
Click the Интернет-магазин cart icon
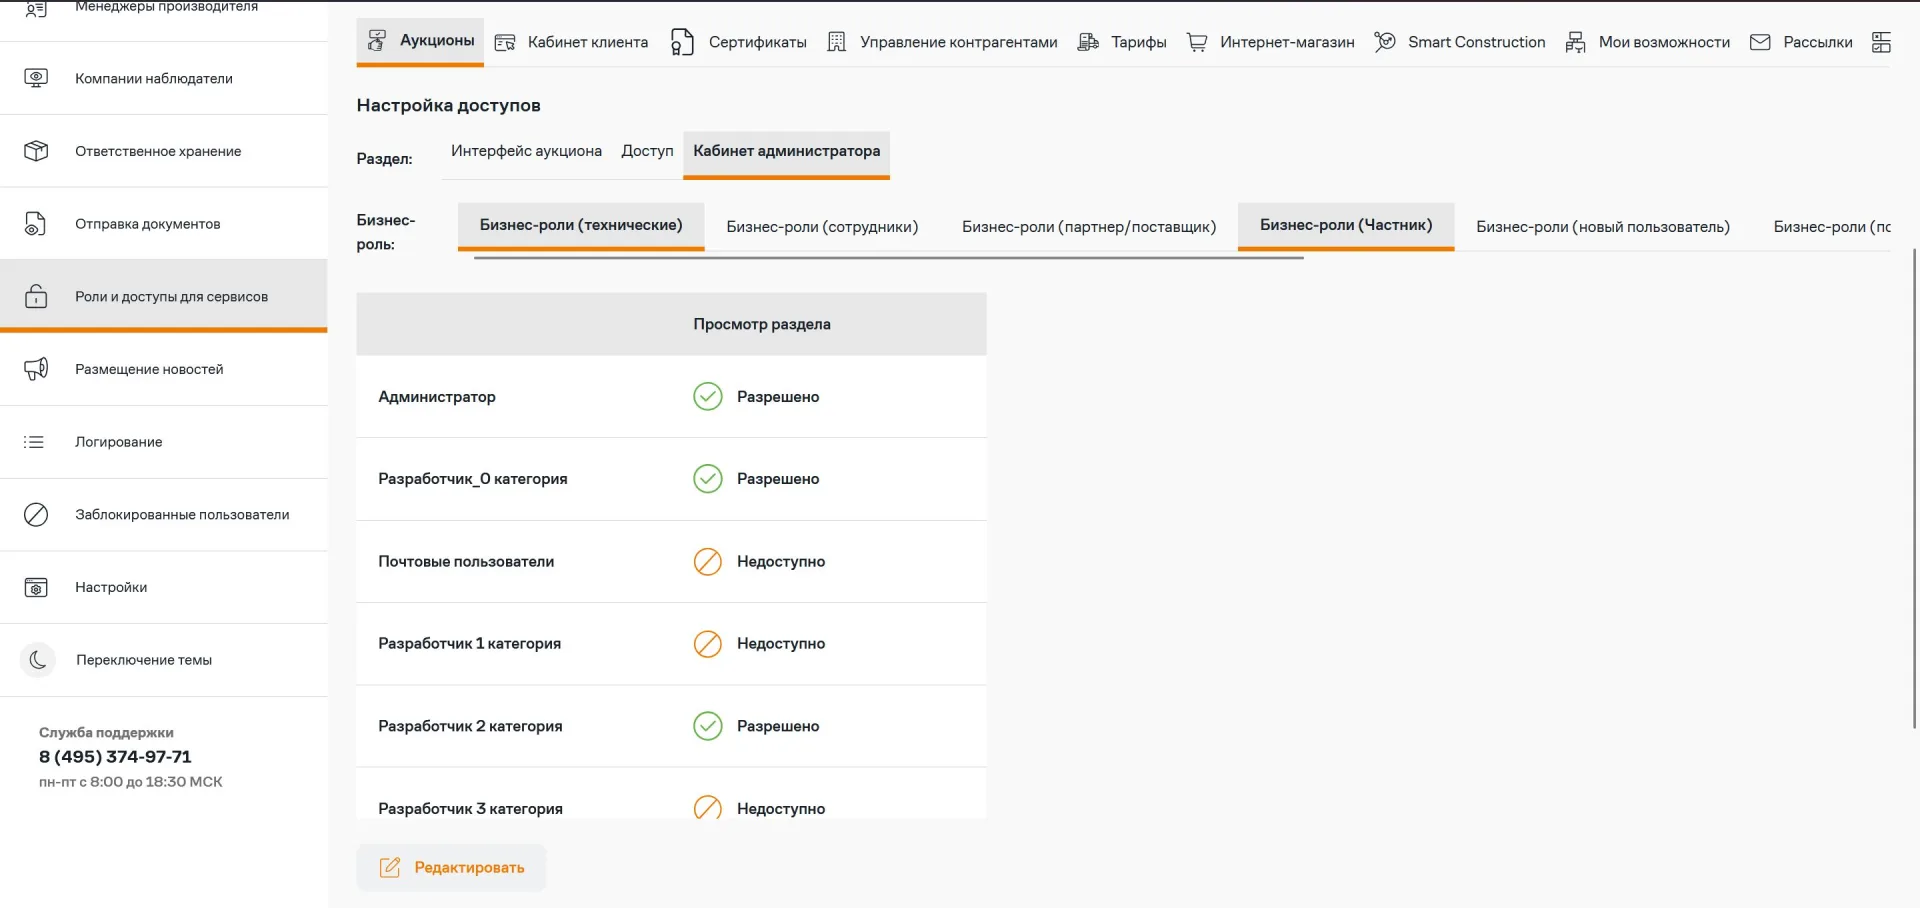(1196, 42)
